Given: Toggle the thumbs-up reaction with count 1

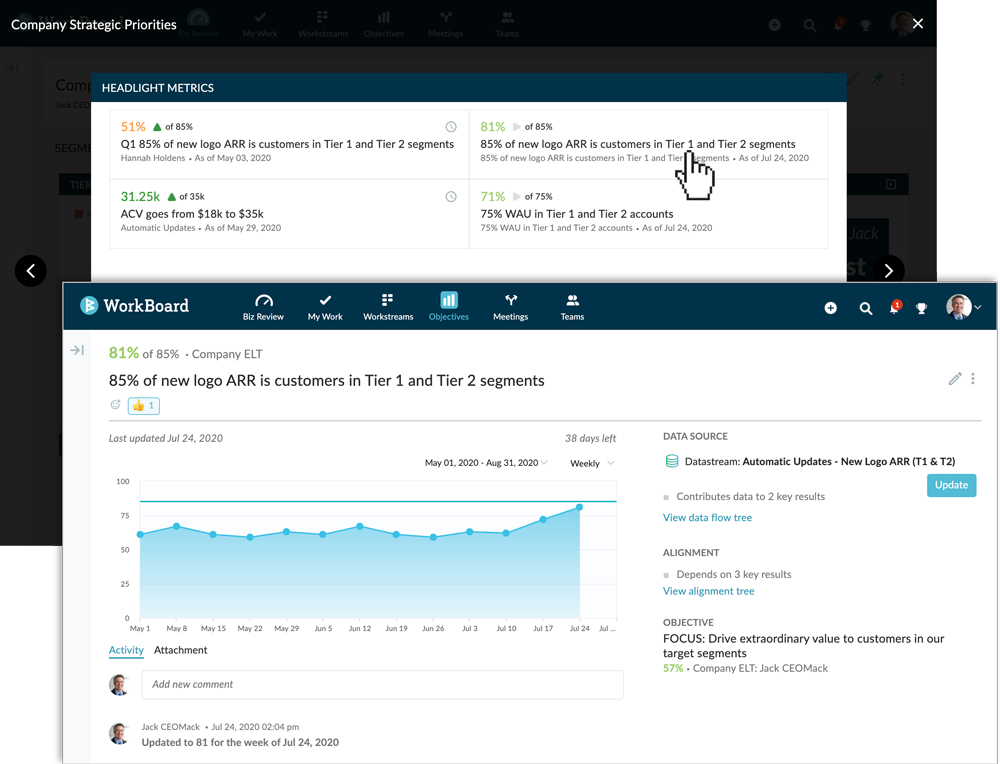Looking at the screenshot, I should click(144, 405).
